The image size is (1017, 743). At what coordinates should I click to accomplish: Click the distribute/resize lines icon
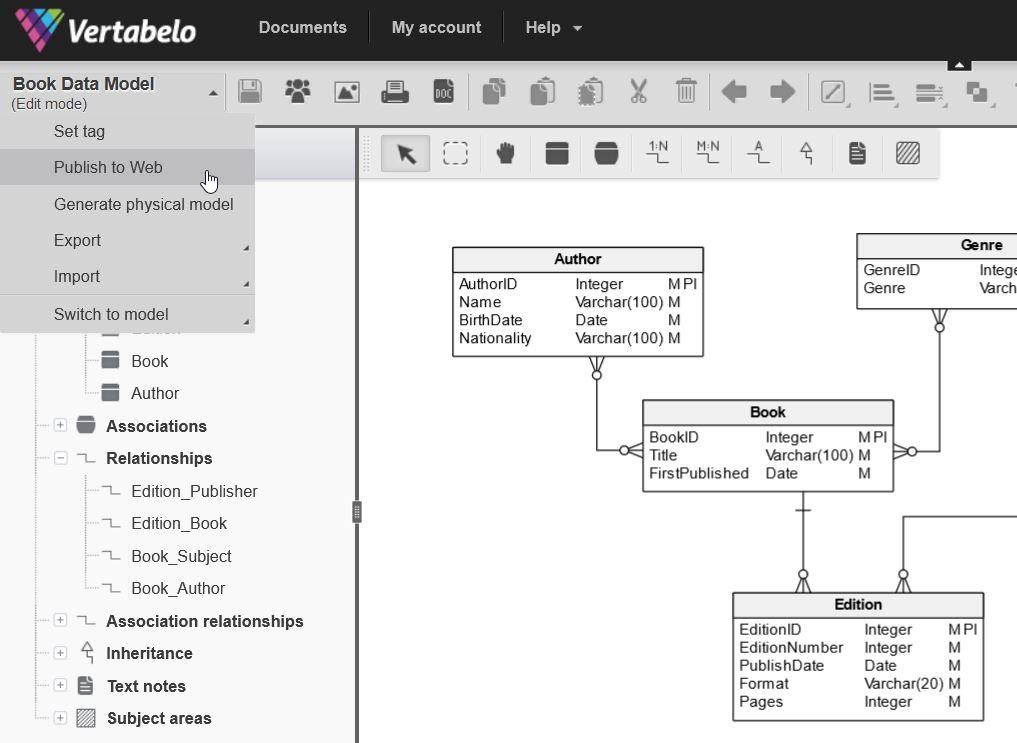coord(929,93)
